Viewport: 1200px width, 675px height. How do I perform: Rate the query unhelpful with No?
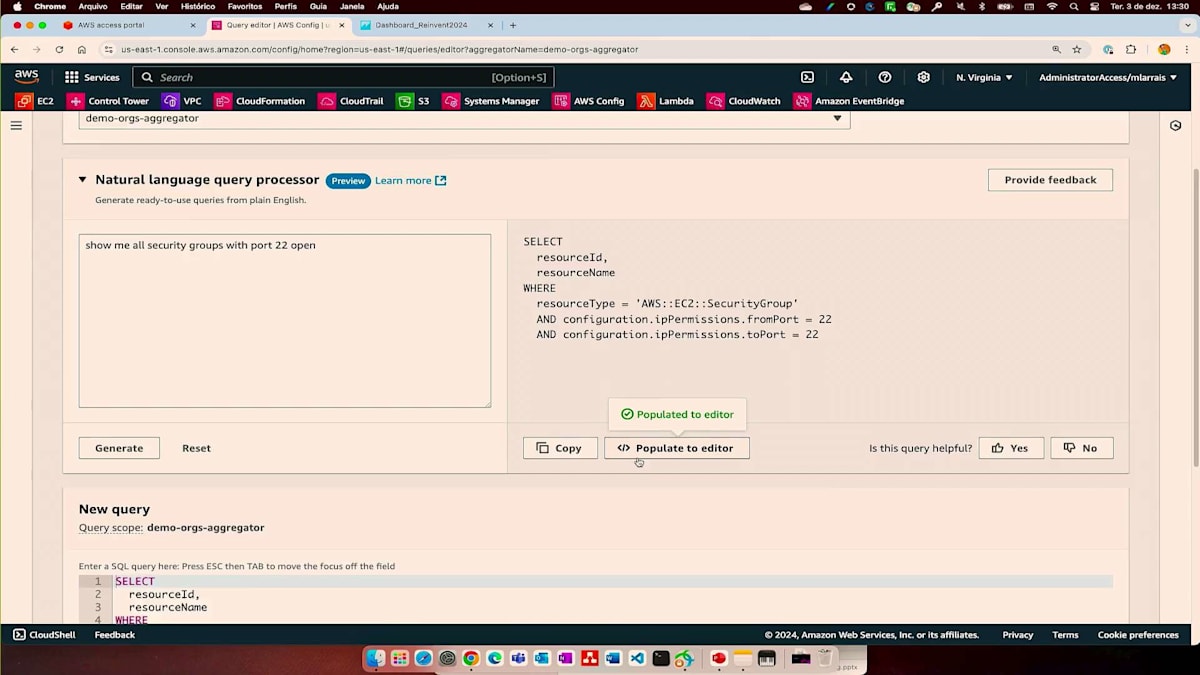1082,448
